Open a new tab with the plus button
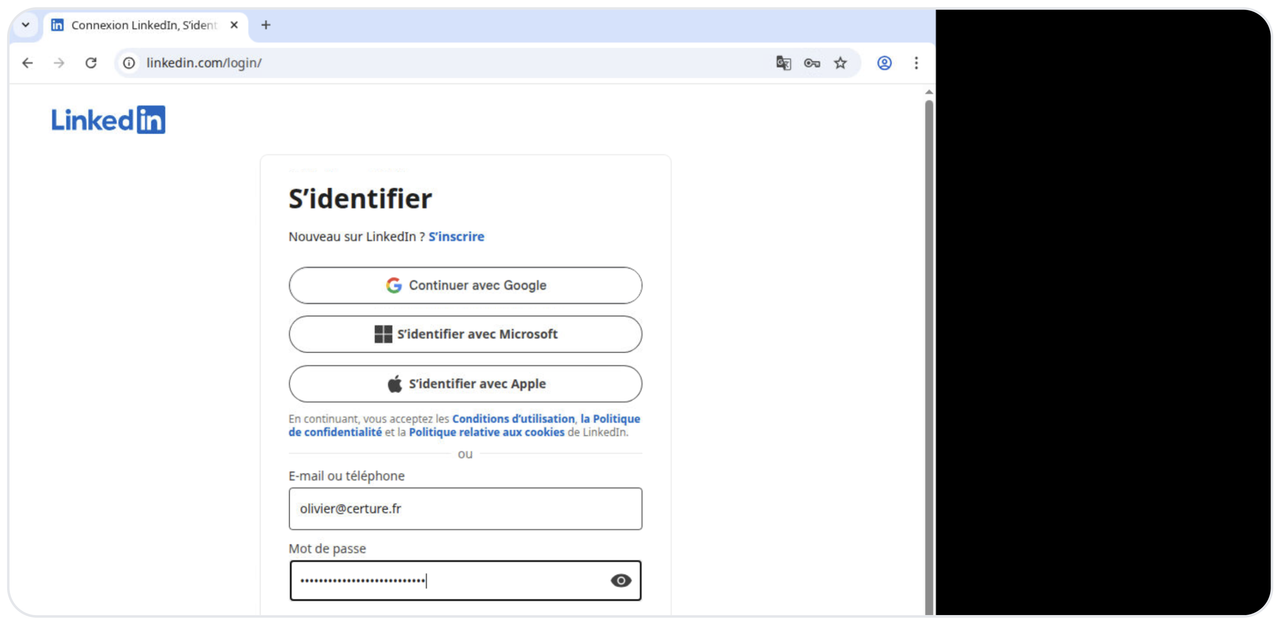Viewport: 1280px width, 629px height. coord(266,25)
